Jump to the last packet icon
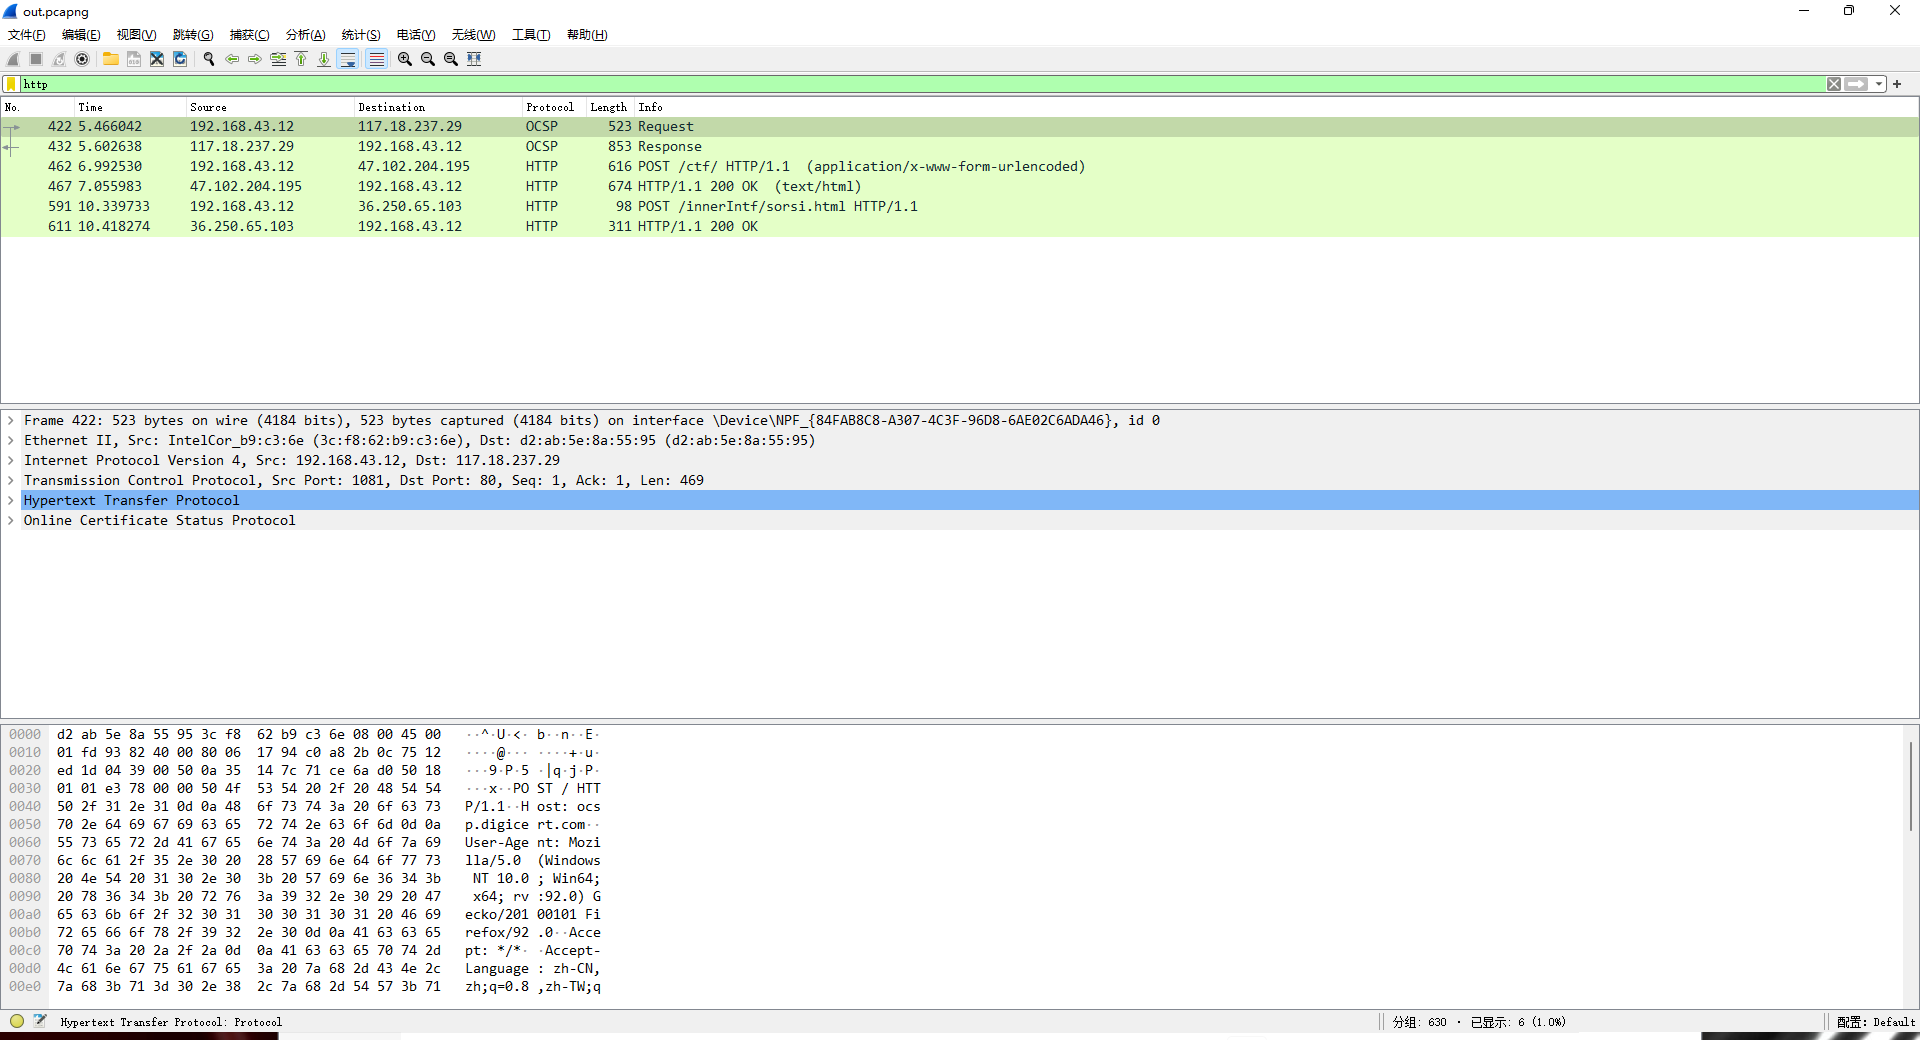The width and height of the screenshot is (1920, 1040). tap(324, 59)
